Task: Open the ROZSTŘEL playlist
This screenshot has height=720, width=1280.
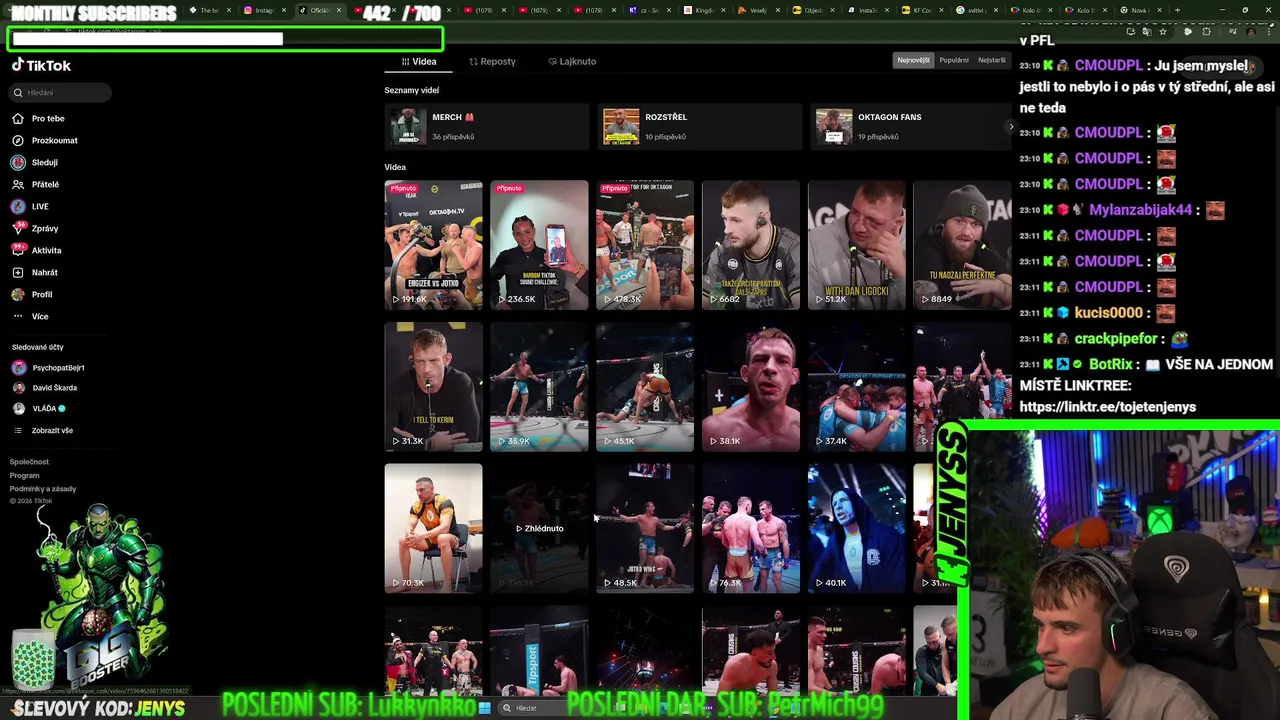Action: (x=698, y=126)
